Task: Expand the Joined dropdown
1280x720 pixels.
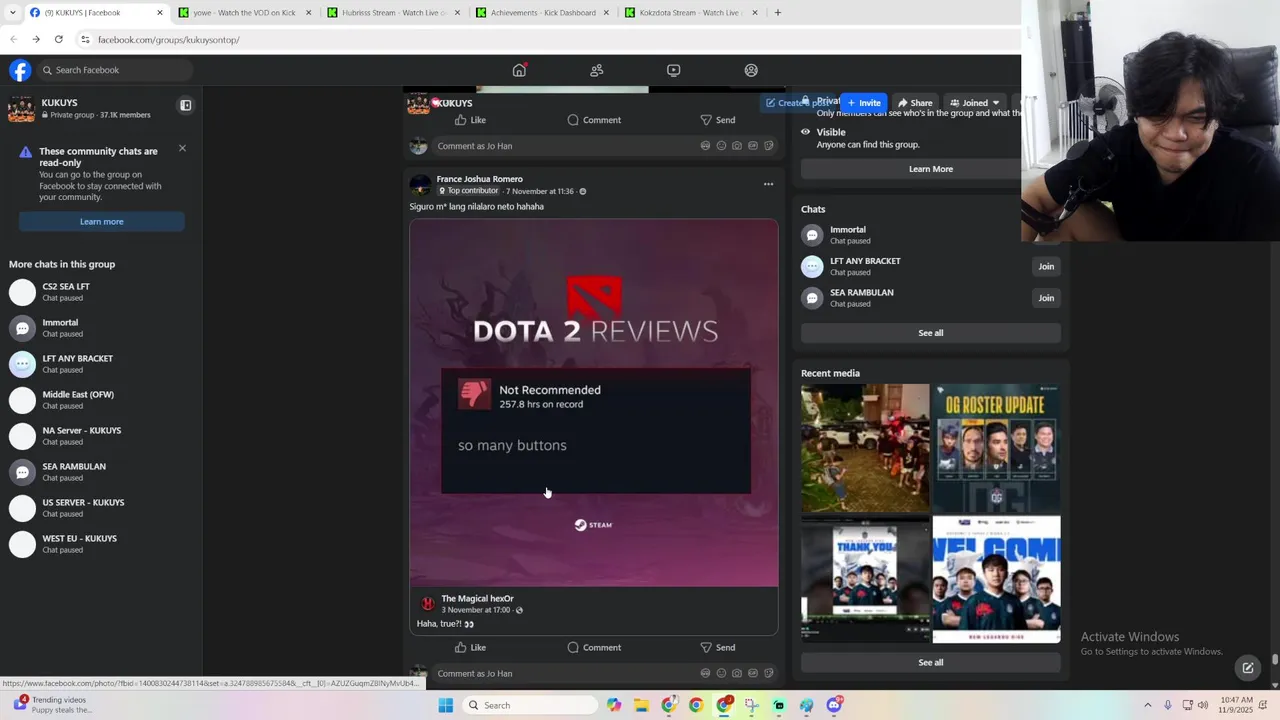Action: tap(974, 103)
